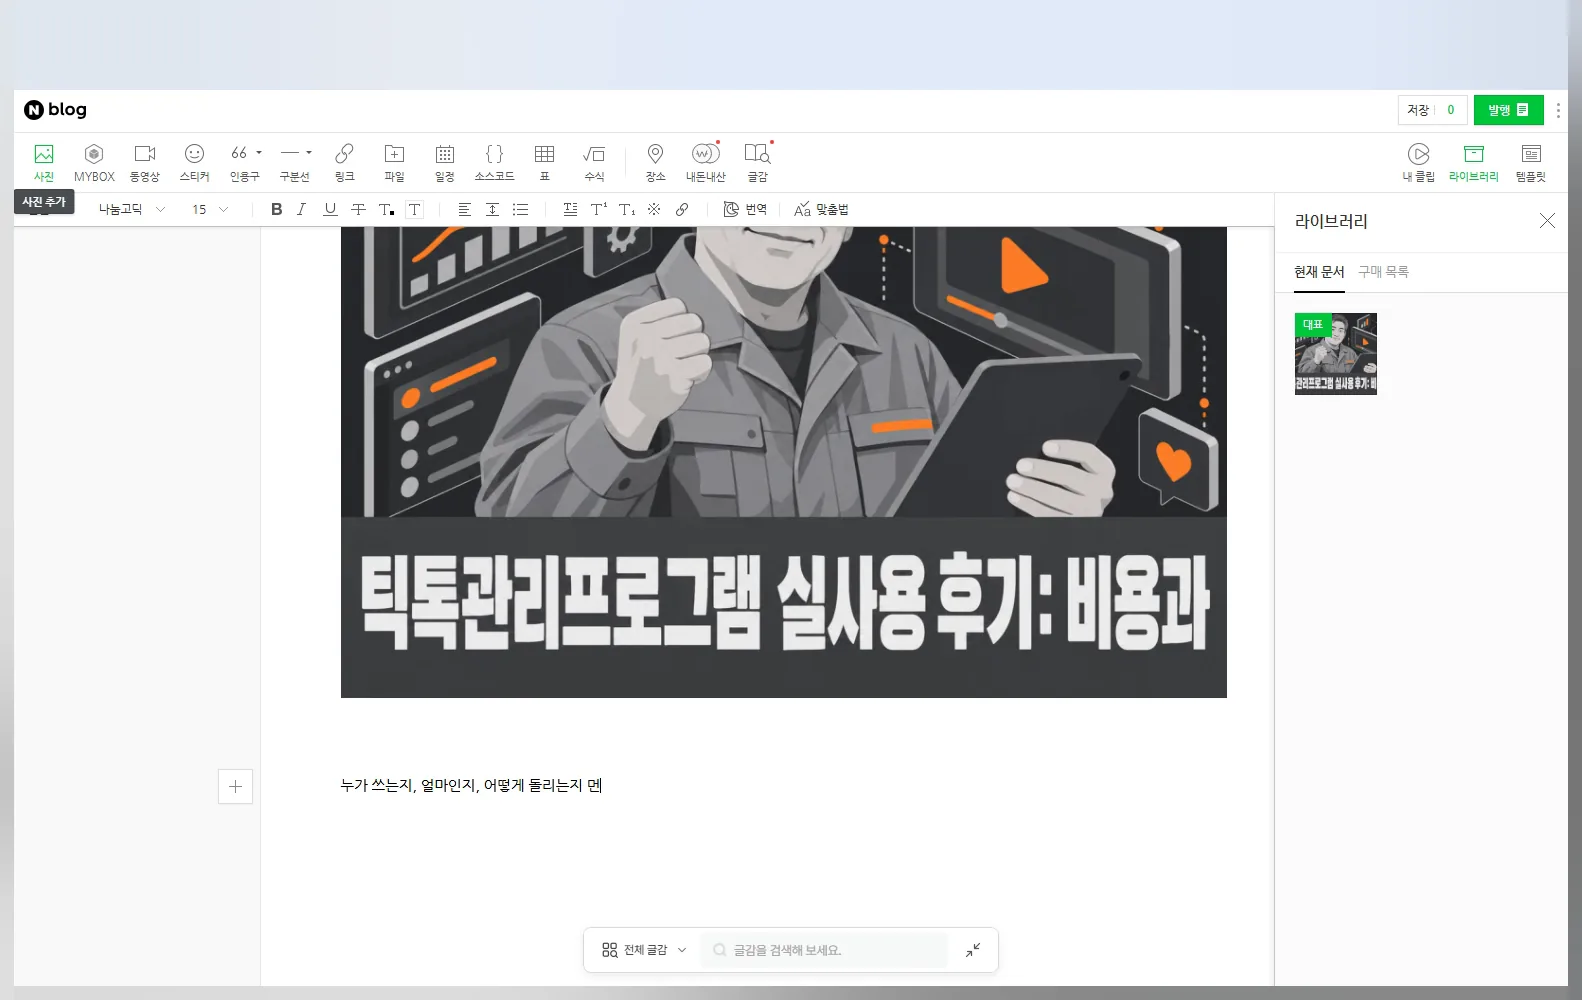This screenshot has height=1000, width=1582.
Task: Open the 템플릿 template panel
Action: [1531, 162]
